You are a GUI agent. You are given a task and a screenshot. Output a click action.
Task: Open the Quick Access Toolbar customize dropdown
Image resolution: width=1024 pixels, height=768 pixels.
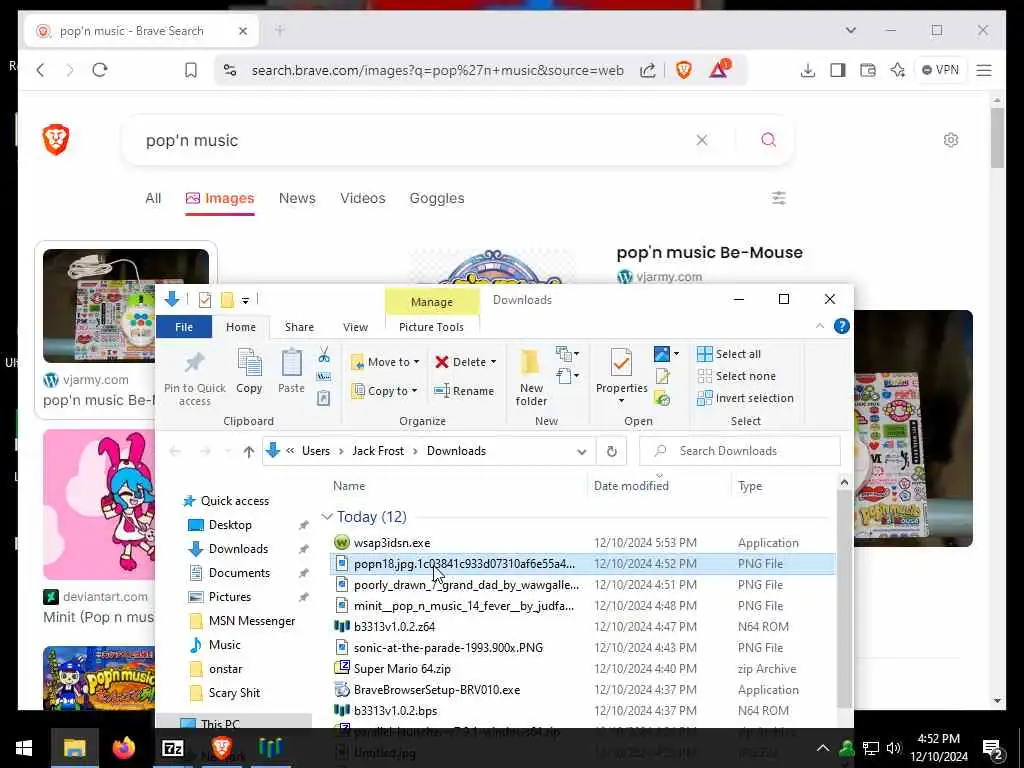pyautogui.click(x=246, y=300)
